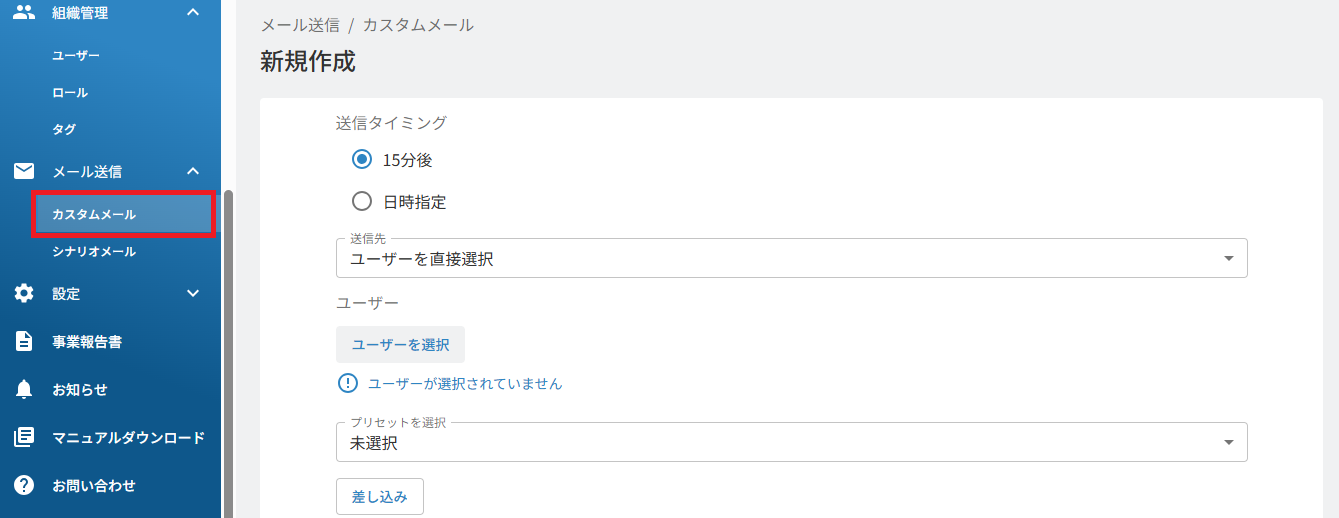1339x518 pixels.
Task: Go to ユーザー in the sidebar
Action: point(76,55)
